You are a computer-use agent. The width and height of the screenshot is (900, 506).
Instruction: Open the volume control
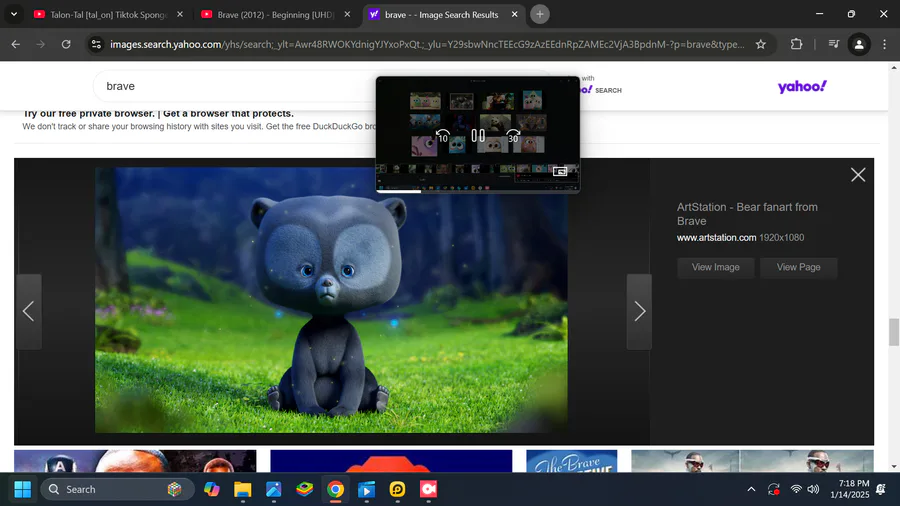813,489
